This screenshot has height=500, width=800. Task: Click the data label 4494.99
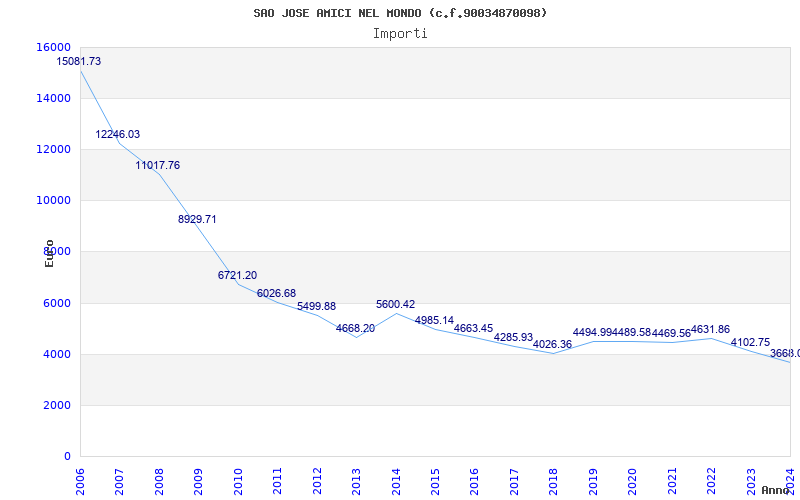(592, 333)
